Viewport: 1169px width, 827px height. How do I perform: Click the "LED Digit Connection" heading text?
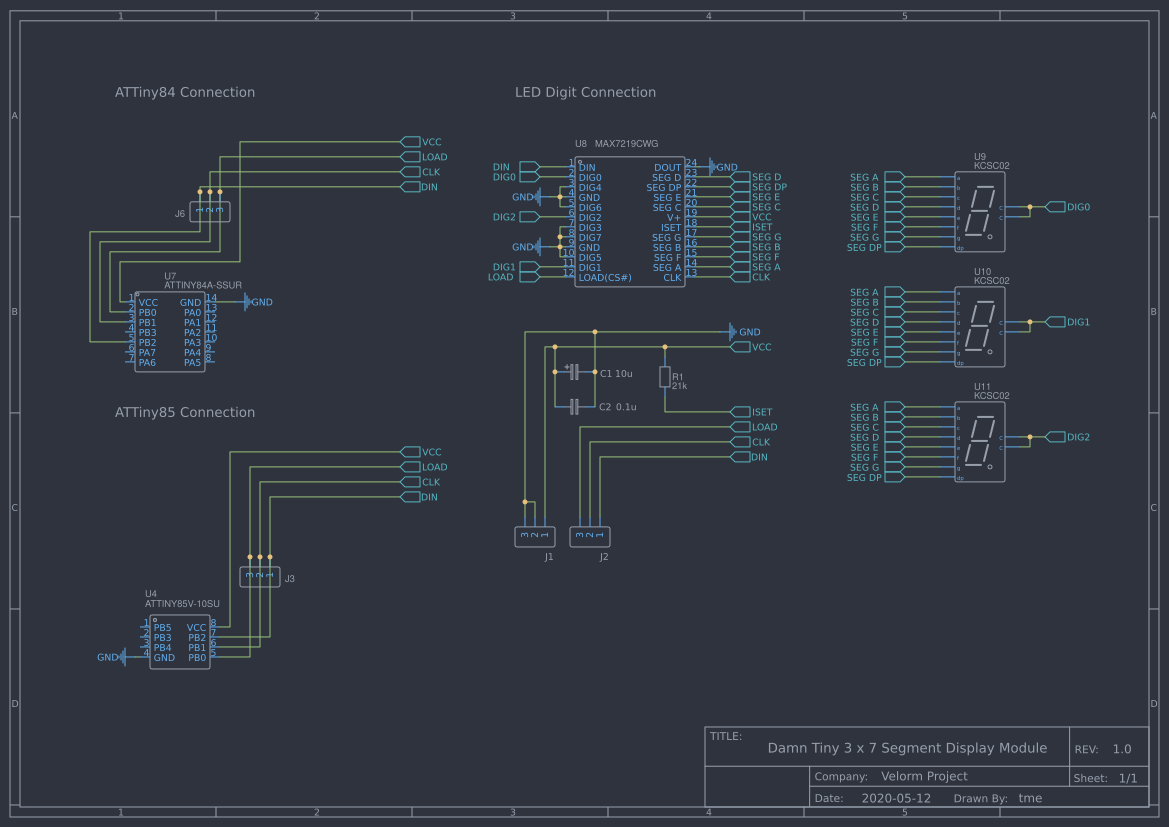pos(585,92)
